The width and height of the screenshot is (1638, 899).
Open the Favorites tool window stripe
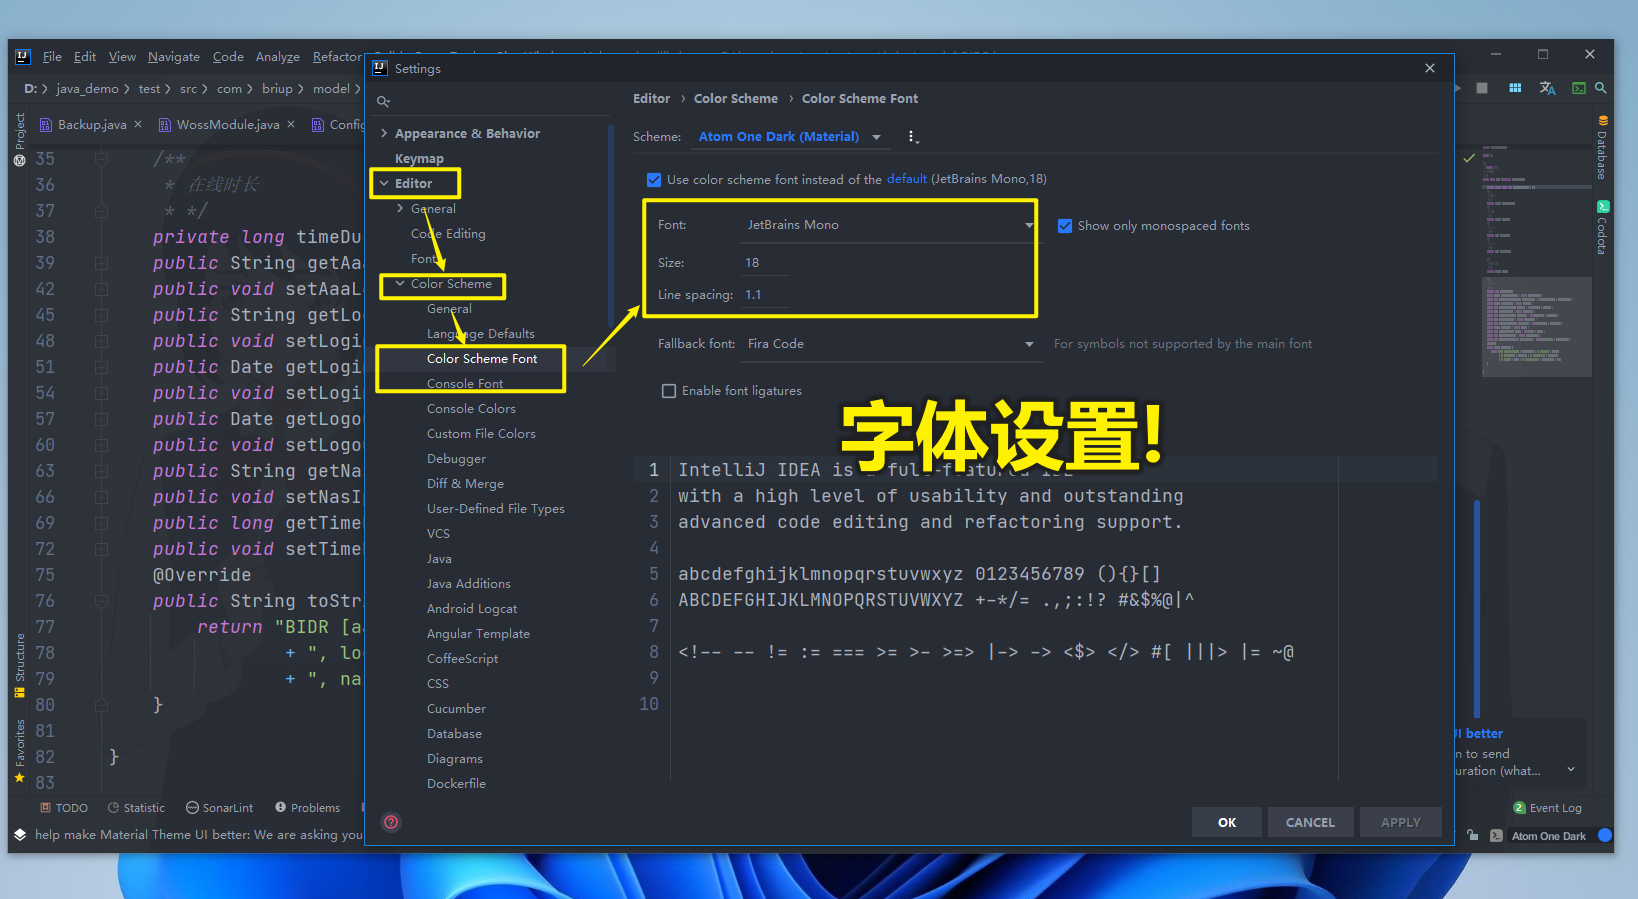[x=20, y=752]
